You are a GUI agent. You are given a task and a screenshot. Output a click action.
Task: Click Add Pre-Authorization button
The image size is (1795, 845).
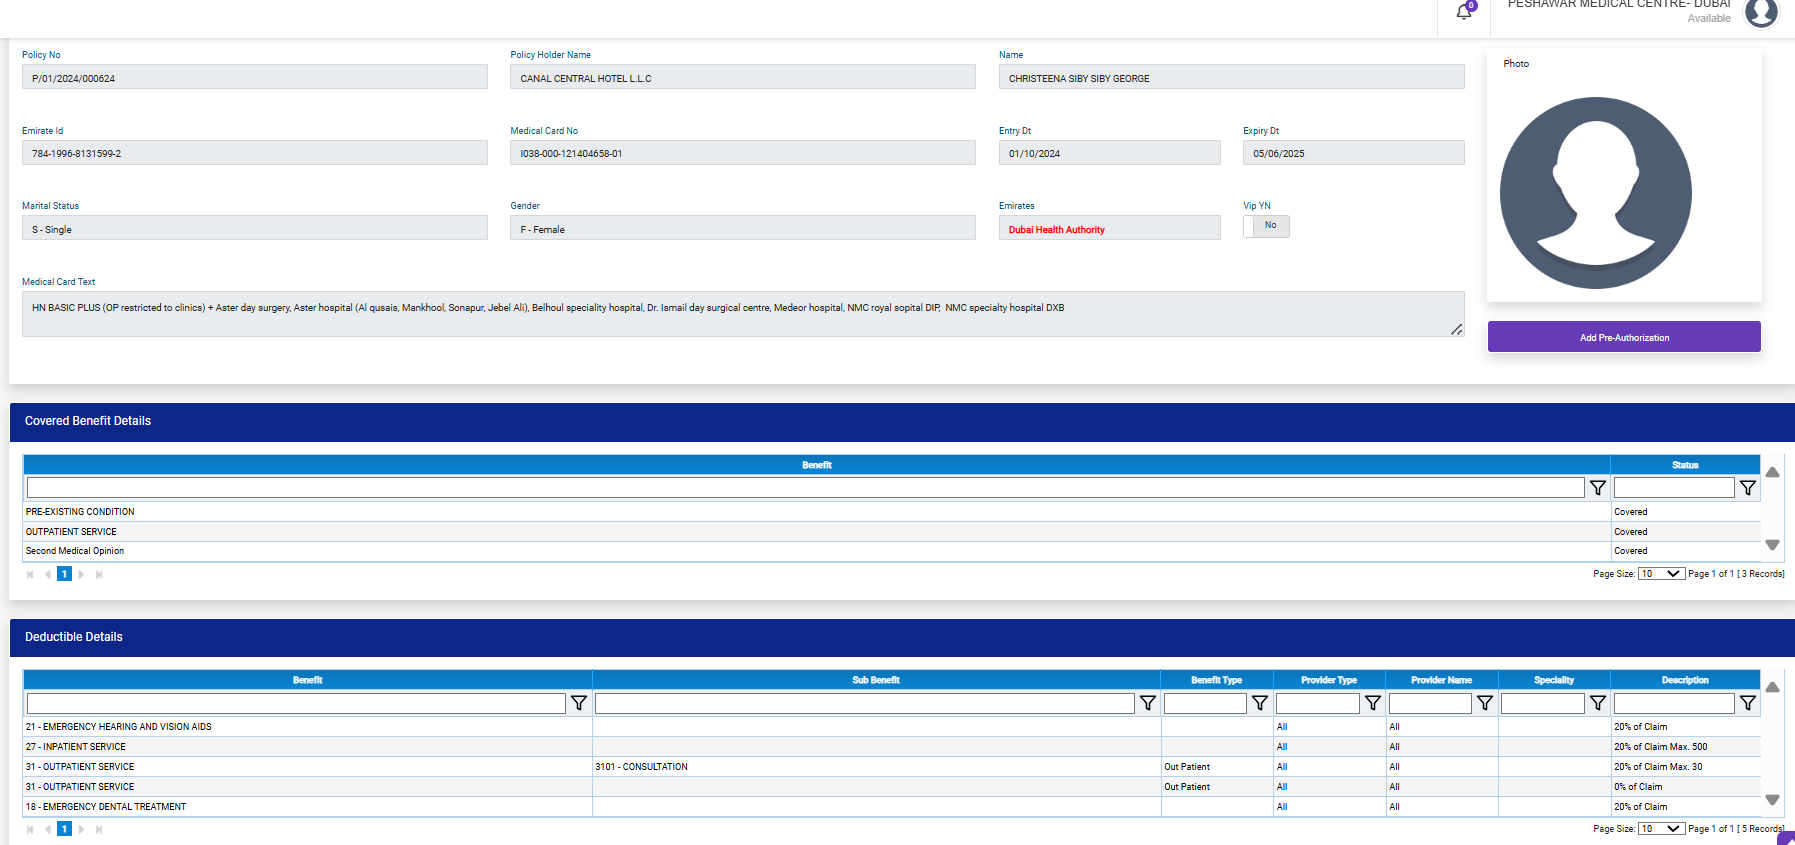click(1624, 337)
